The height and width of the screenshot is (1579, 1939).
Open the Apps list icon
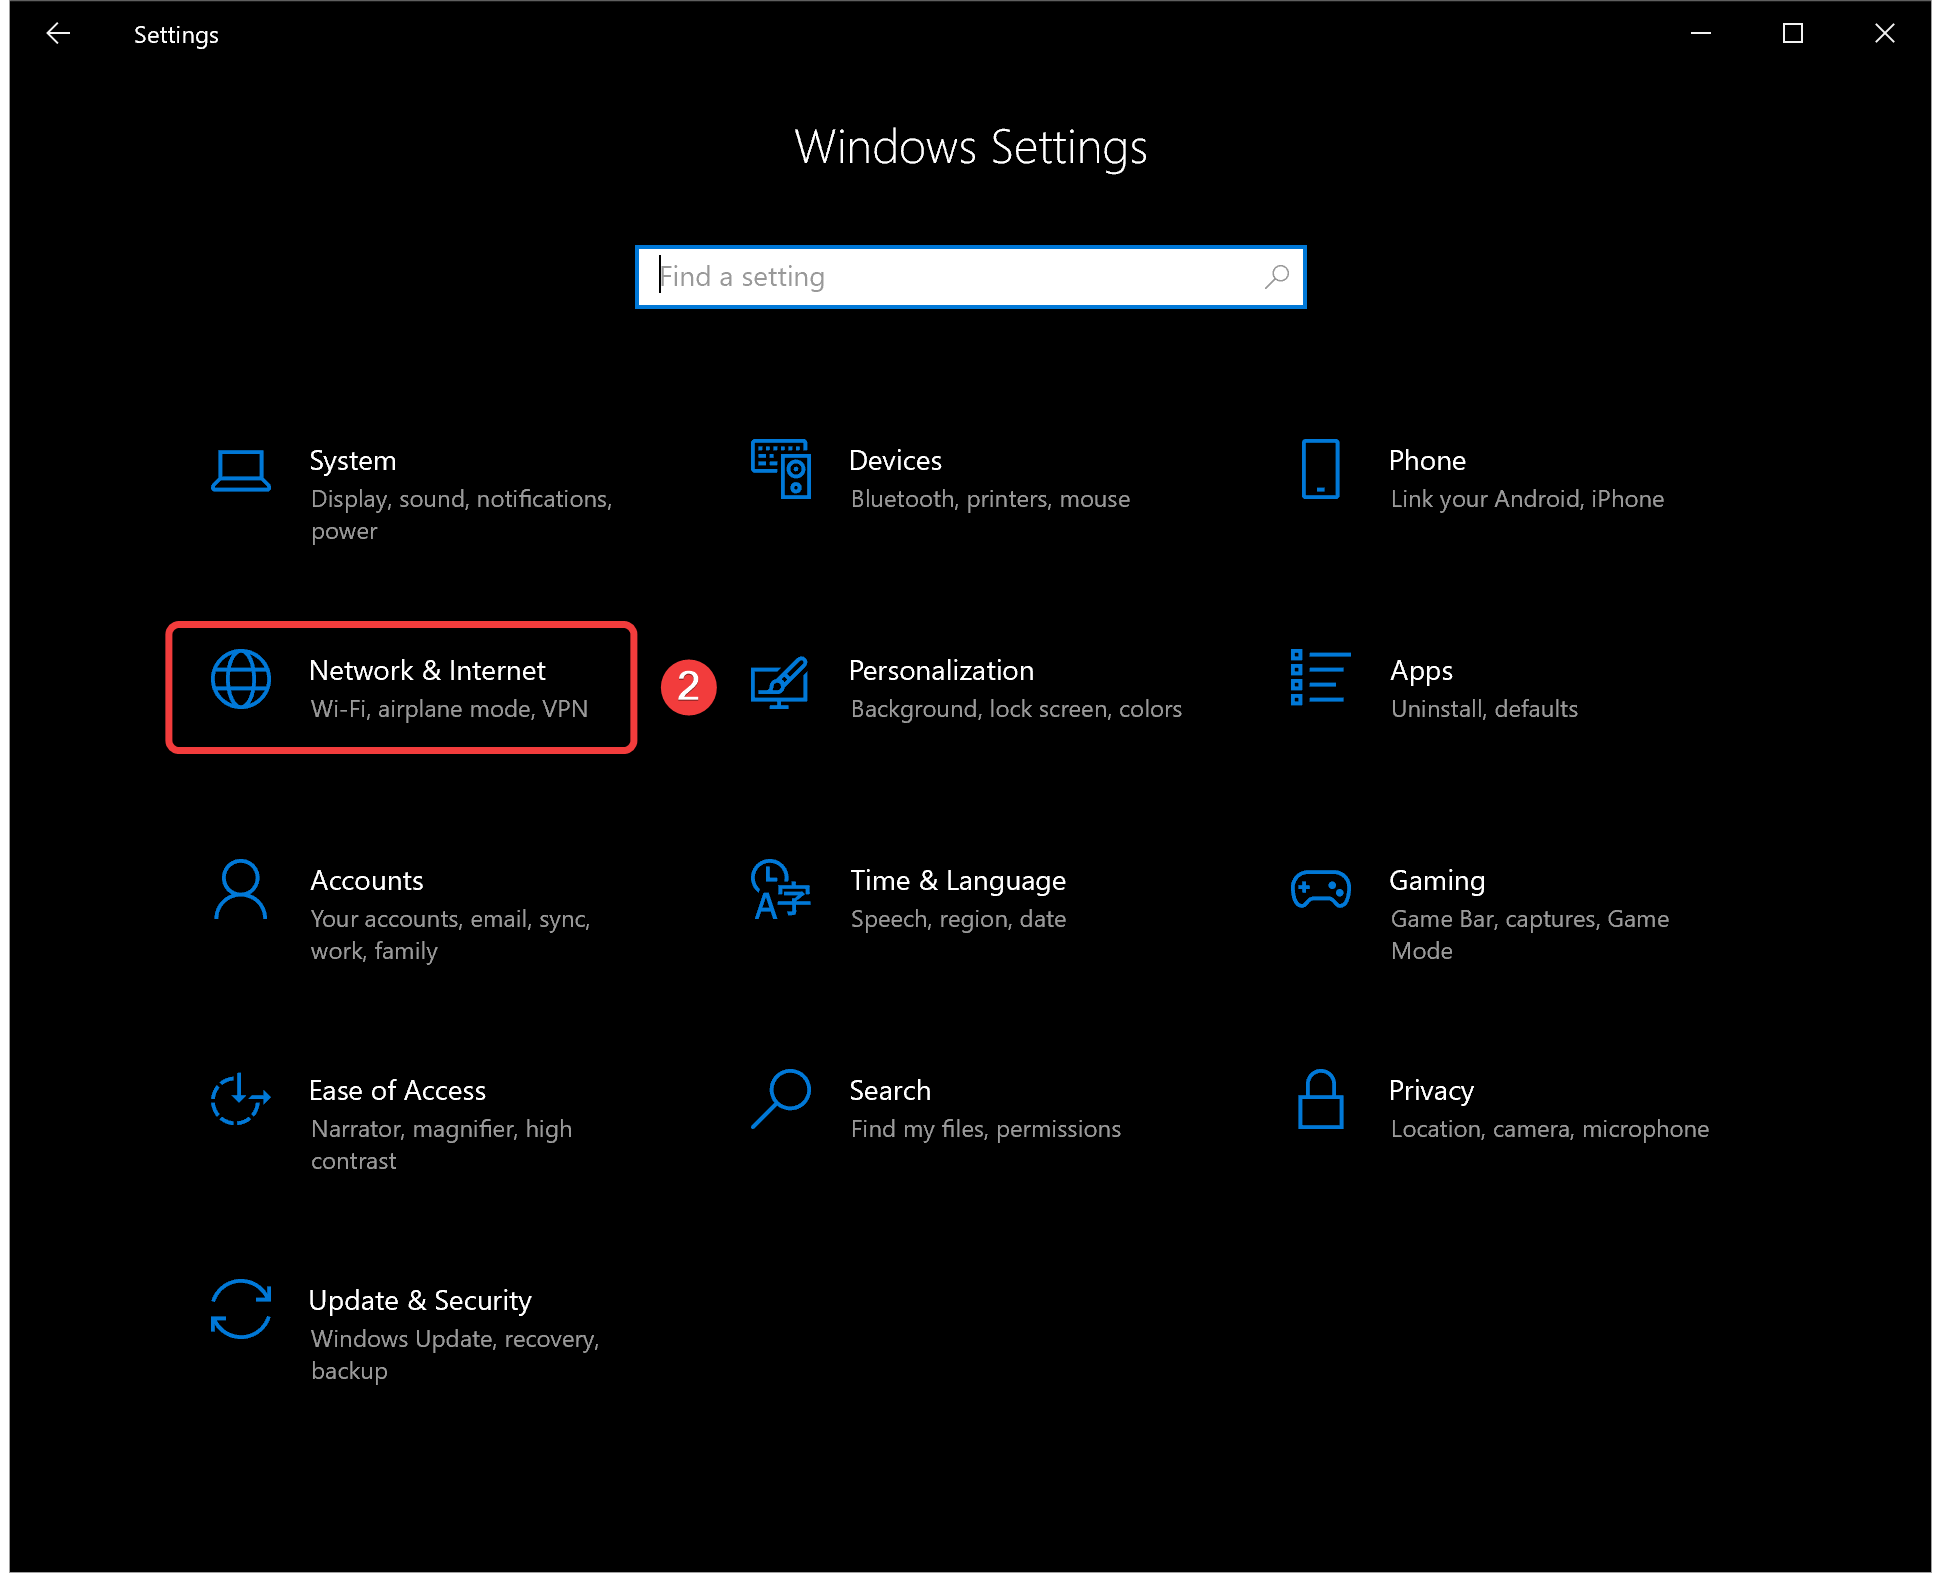[1320, 677]
